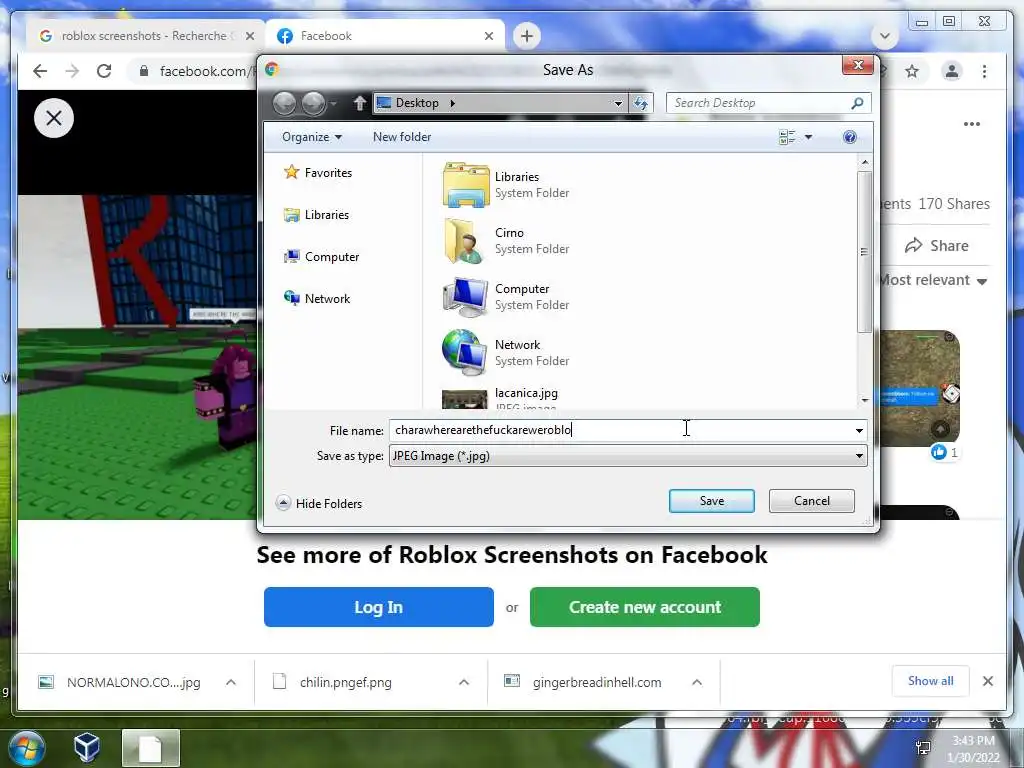
Task: Close the Facebook tab
Action: tap(488, 36)
